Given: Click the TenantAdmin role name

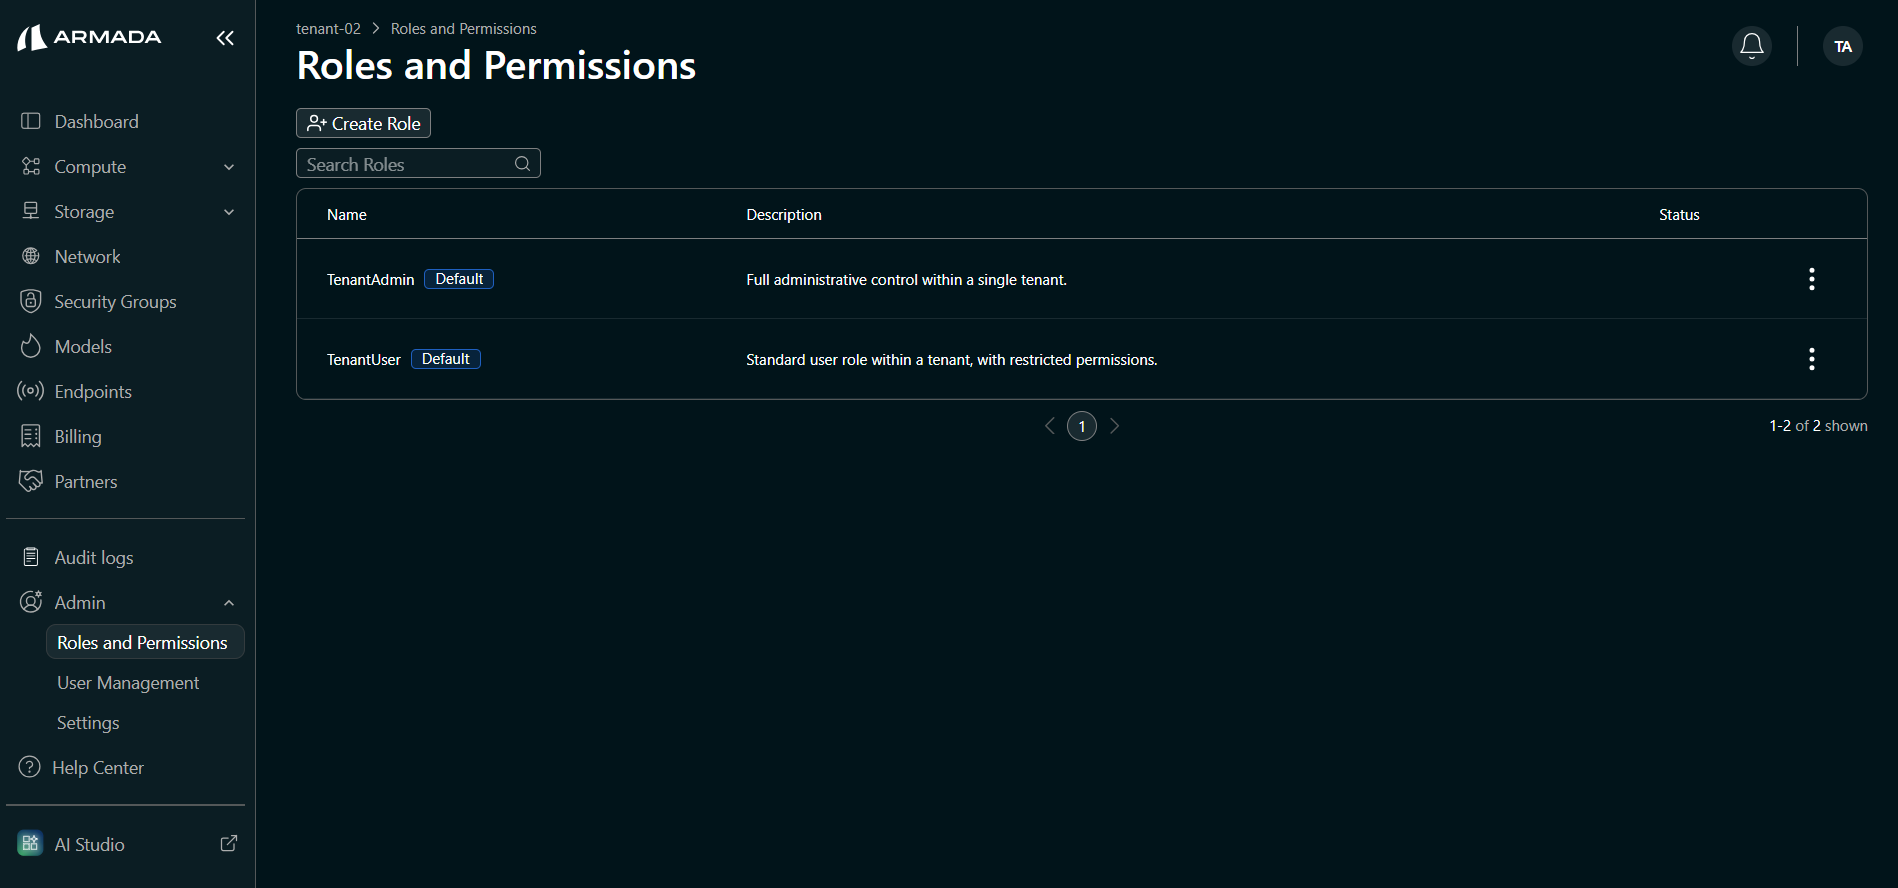Looking at the screenshot, I should tap(370, 279).
